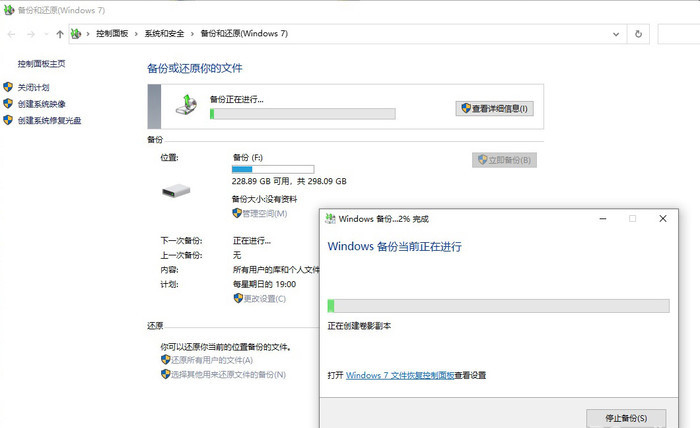This screenshot has height=428, width=700.
Task: Click the Windows 备份 dialog title icon
Action: tap(330, 218)
